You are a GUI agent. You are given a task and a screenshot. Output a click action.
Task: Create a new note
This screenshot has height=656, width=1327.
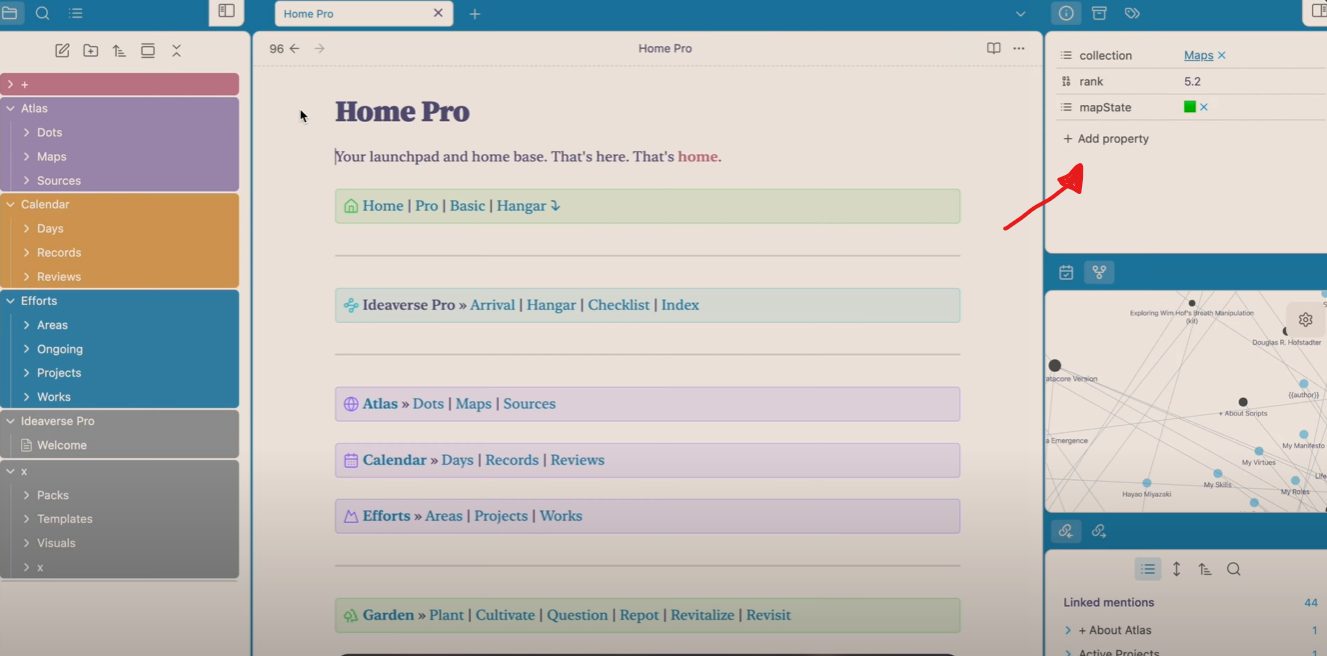click(x=62, y=50)
